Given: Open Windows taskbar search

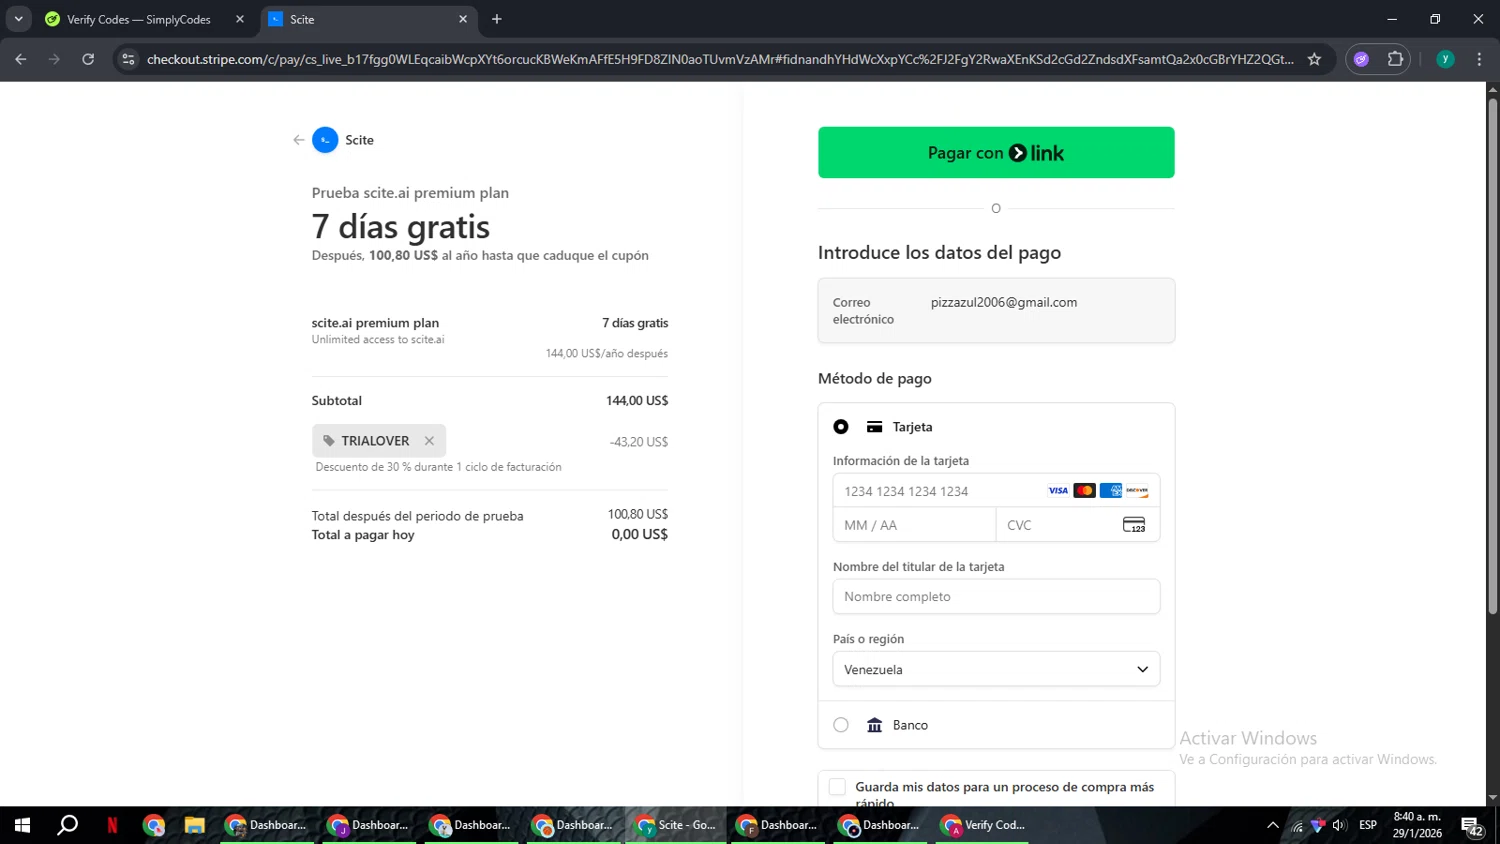Looking at the screenshot, I should (67, 825).
